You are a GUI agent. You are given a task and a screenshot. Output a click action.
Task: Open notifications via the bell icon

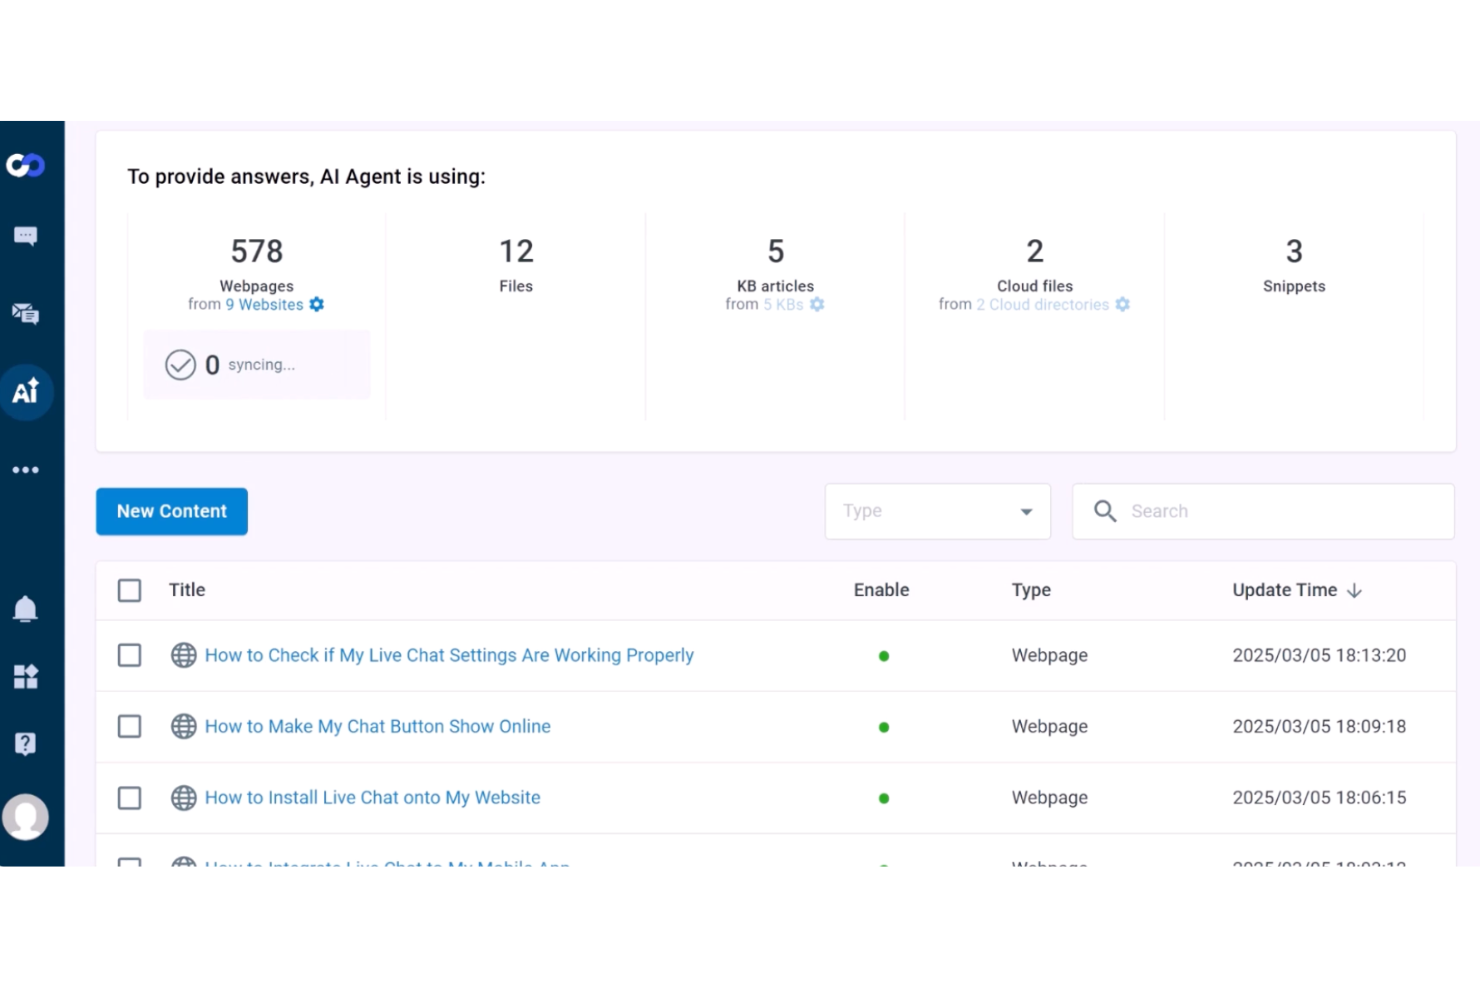(25, 608)
